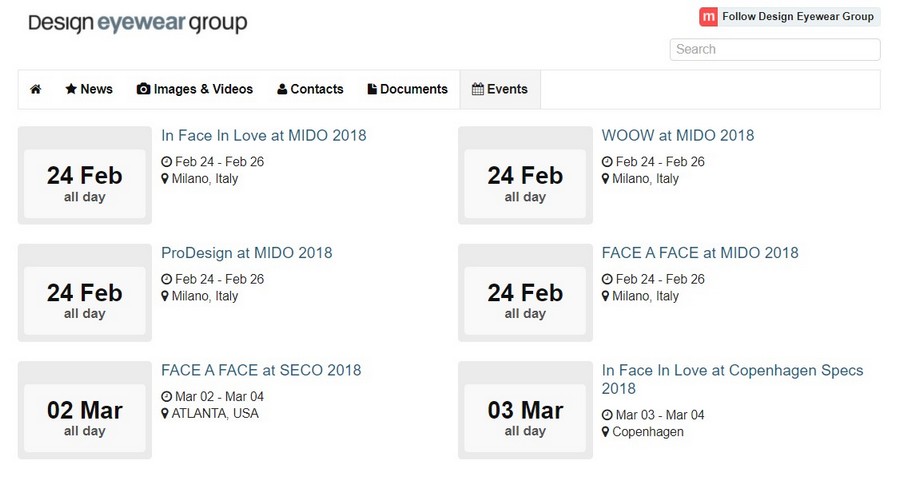Open the News tab
The height and width of the screenshot is (477, 900).
(x=89, y=89)
